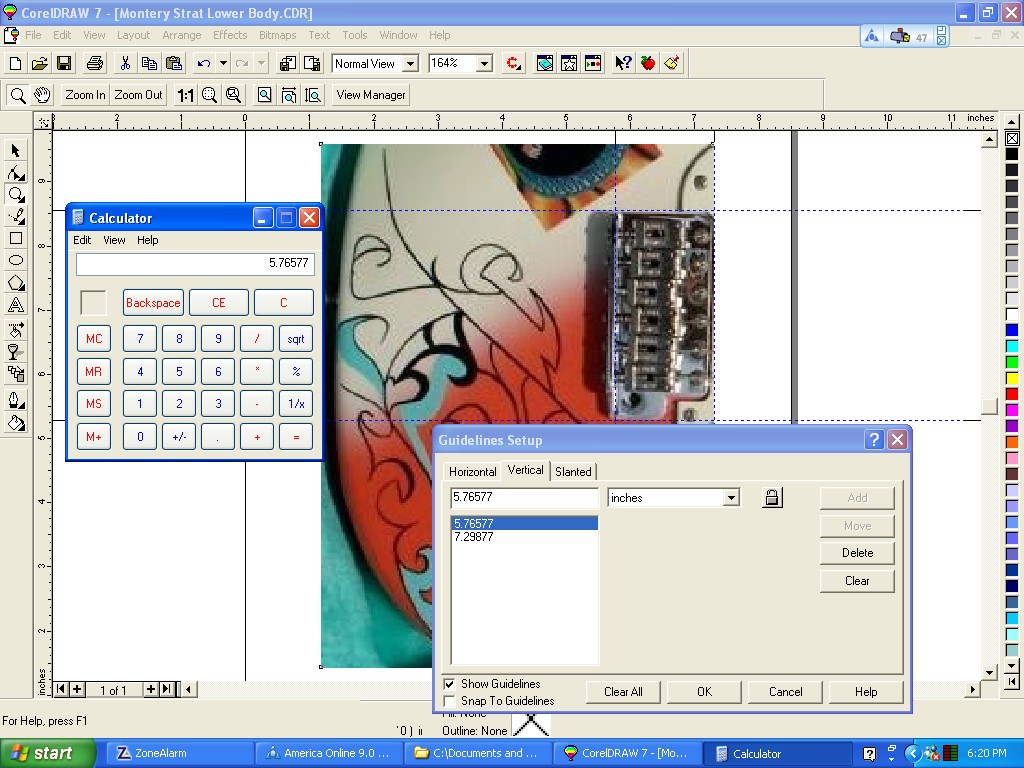Undo the last action with the Undo arrow

204,63
